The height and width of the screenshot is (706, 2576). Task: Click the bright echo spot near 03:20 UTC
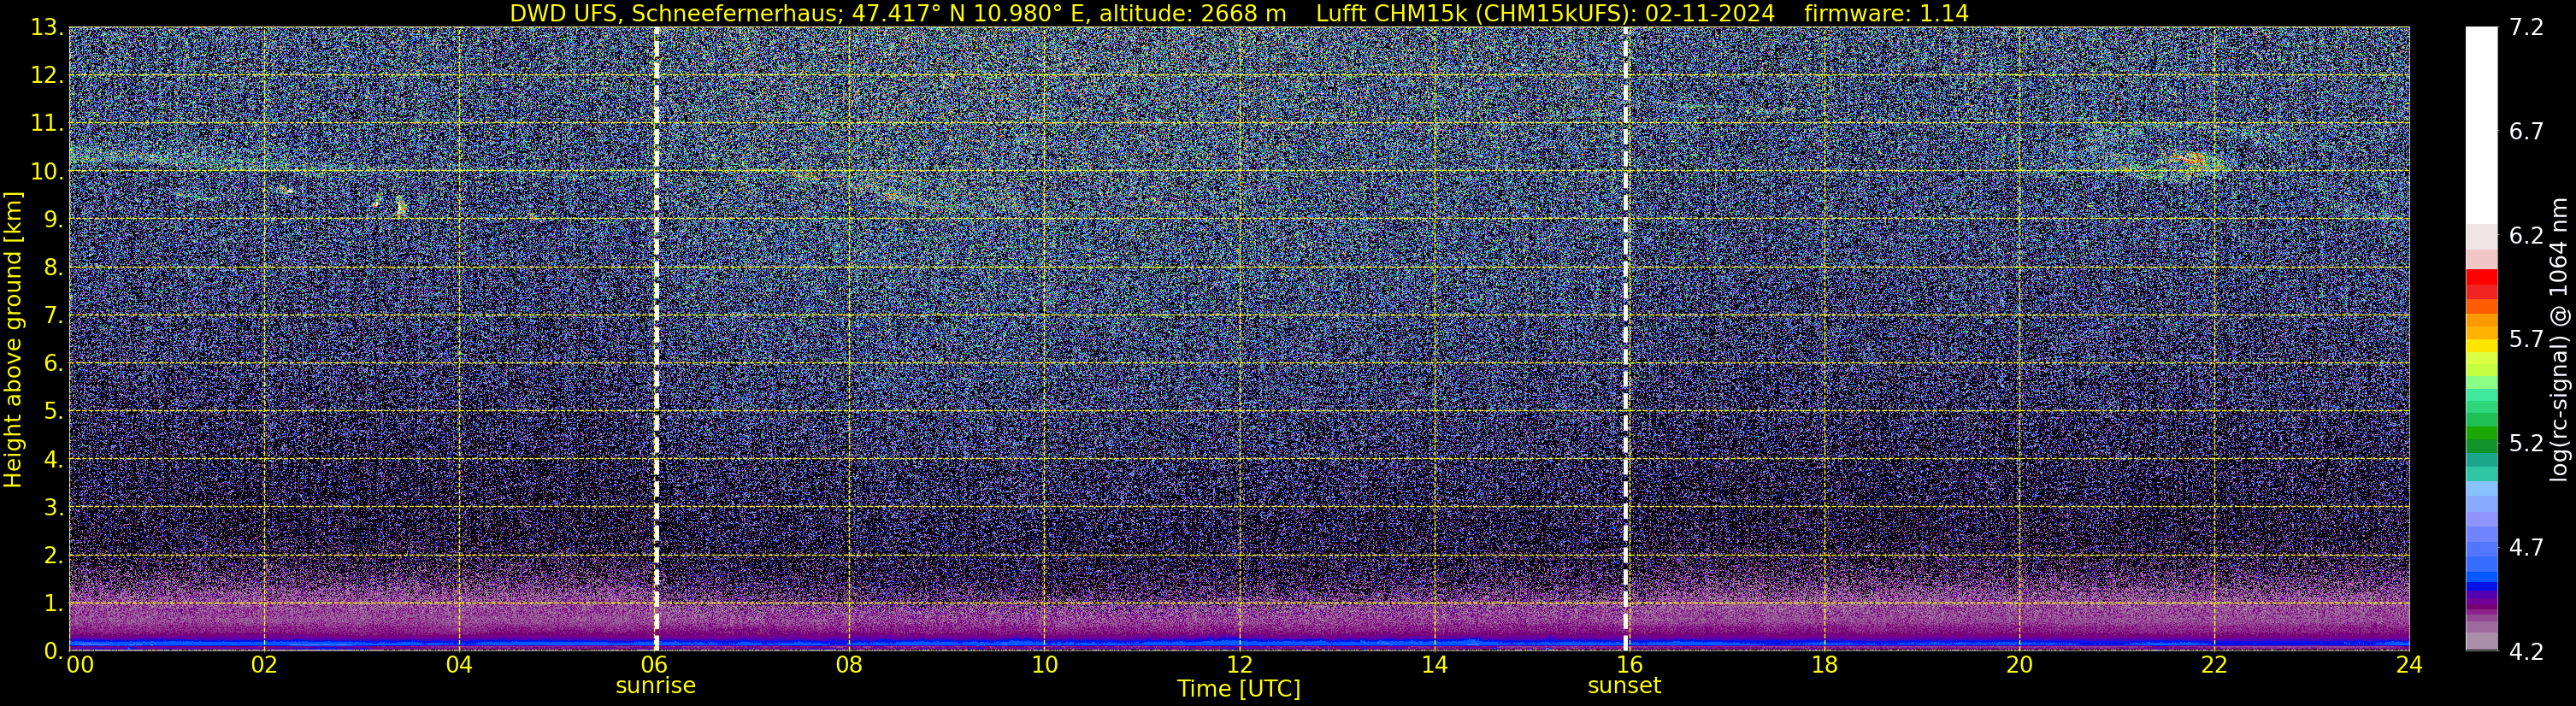coord(400,206)
